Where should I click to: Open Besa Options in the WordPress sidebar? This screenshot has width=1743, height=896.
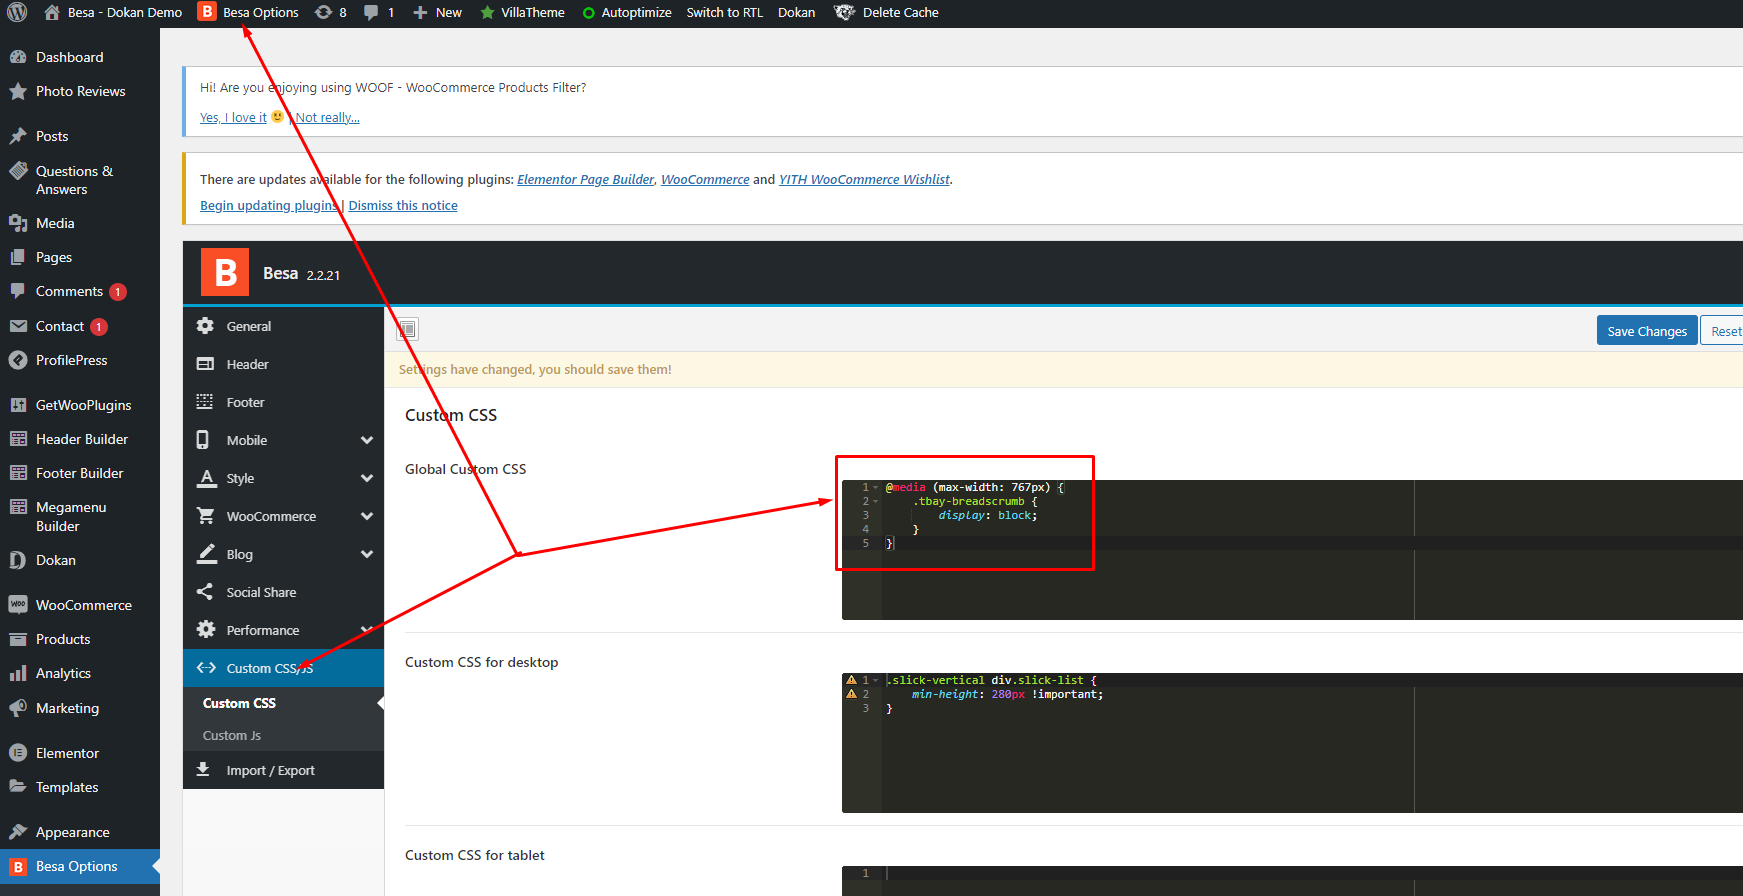[80, 866]
